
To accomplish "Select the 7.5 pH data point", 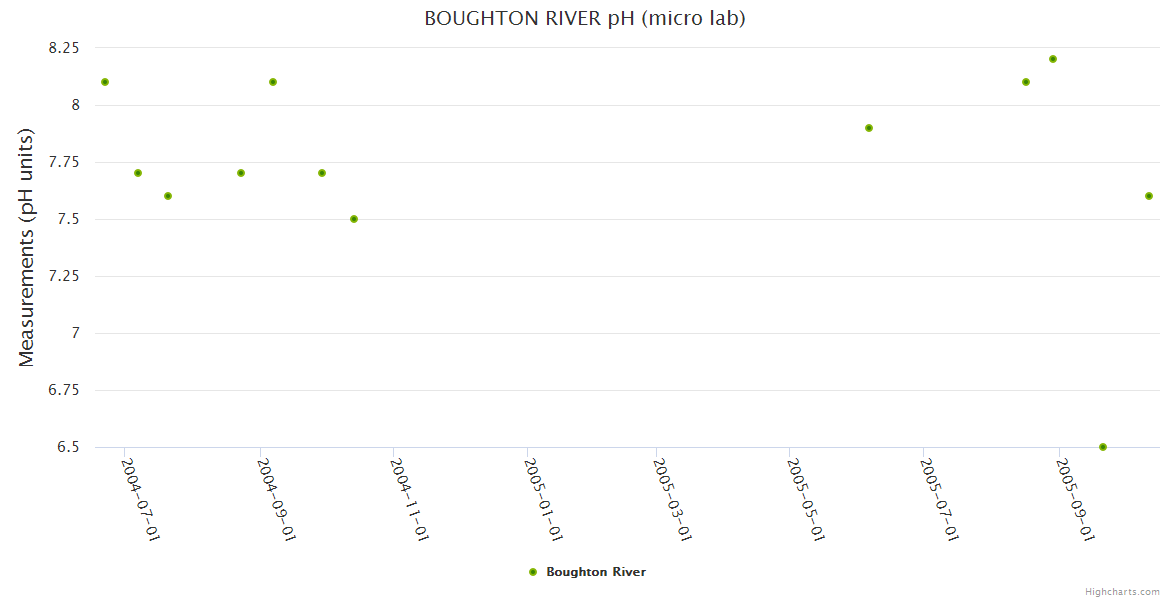I will tap(354, 219).
